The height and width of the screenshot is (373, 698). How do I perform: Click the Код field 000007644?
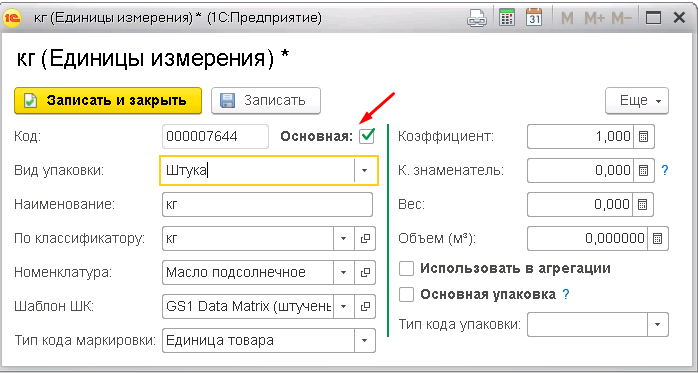click(x=215, y=136)
